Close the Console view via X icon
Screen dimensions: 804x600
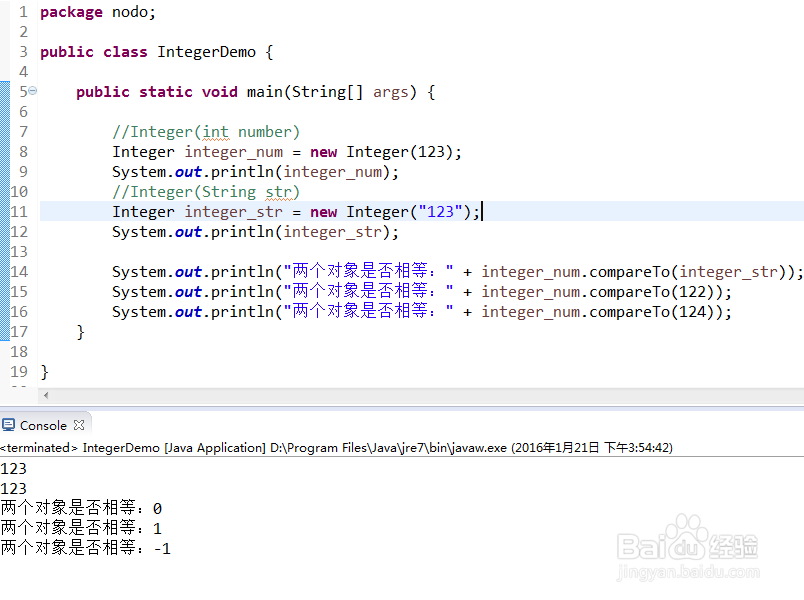click(x=79, y=425)
